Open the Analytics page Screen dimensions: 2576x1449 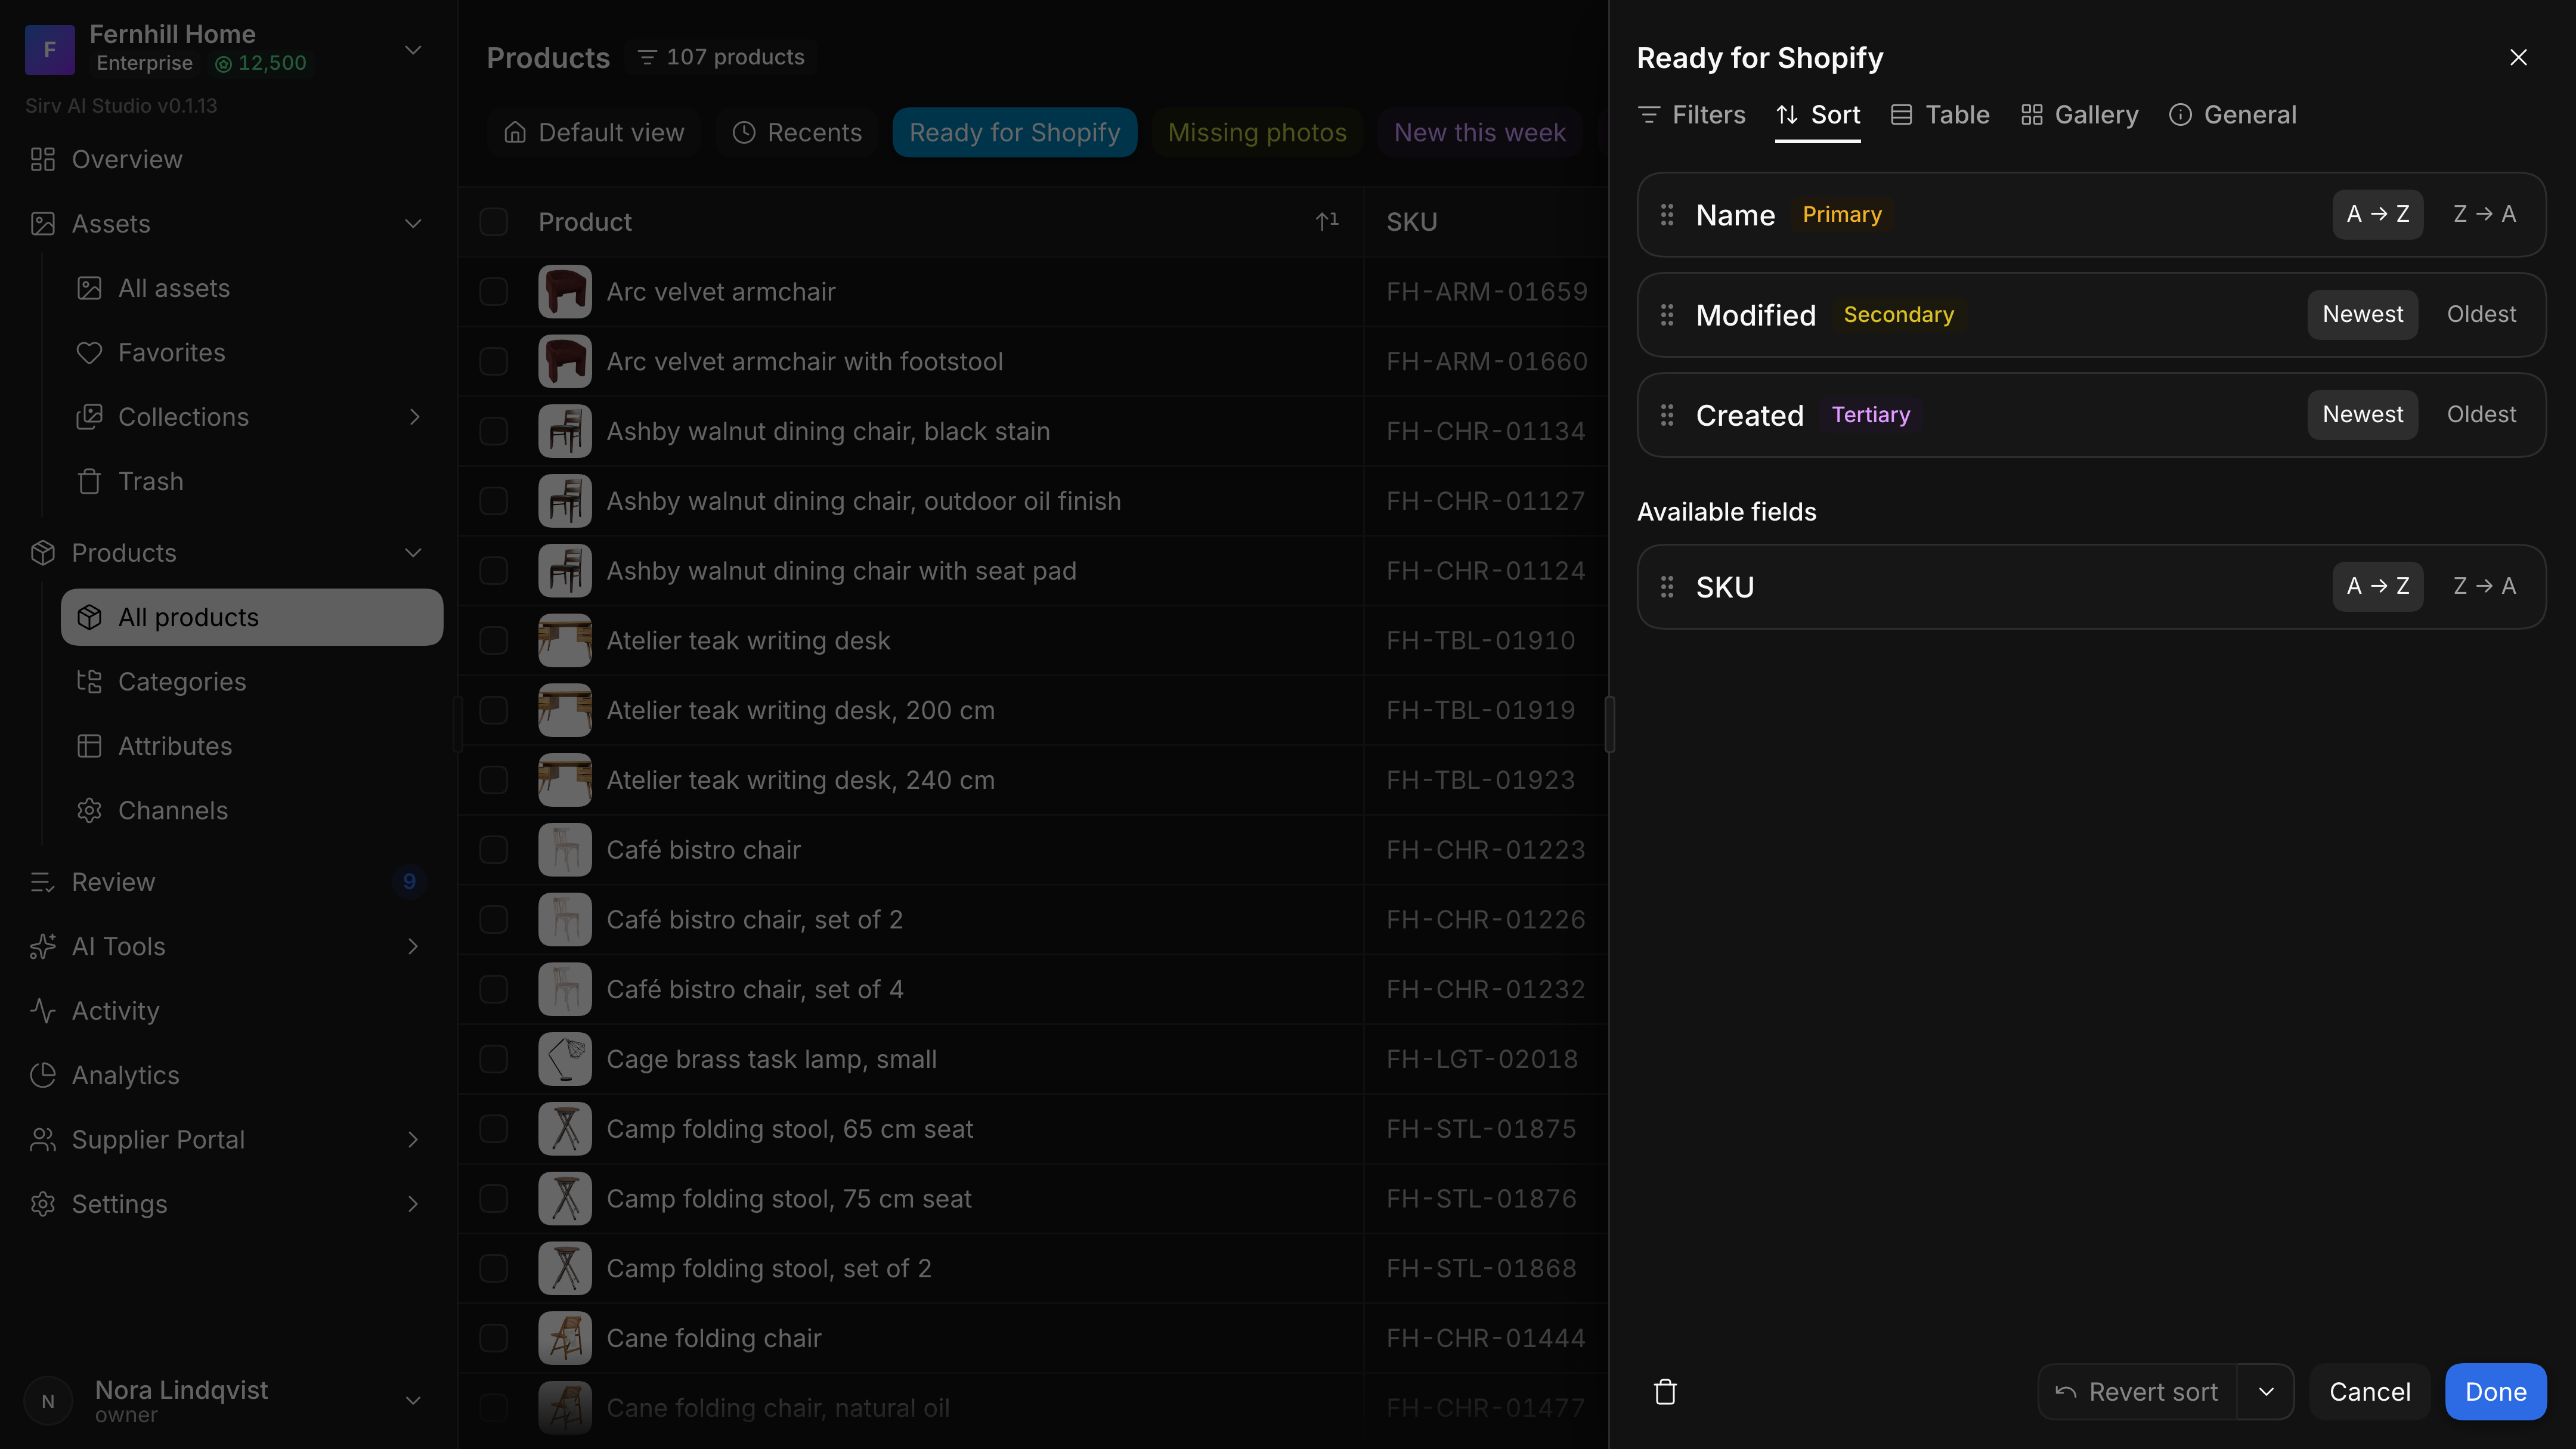[228, 1075]
